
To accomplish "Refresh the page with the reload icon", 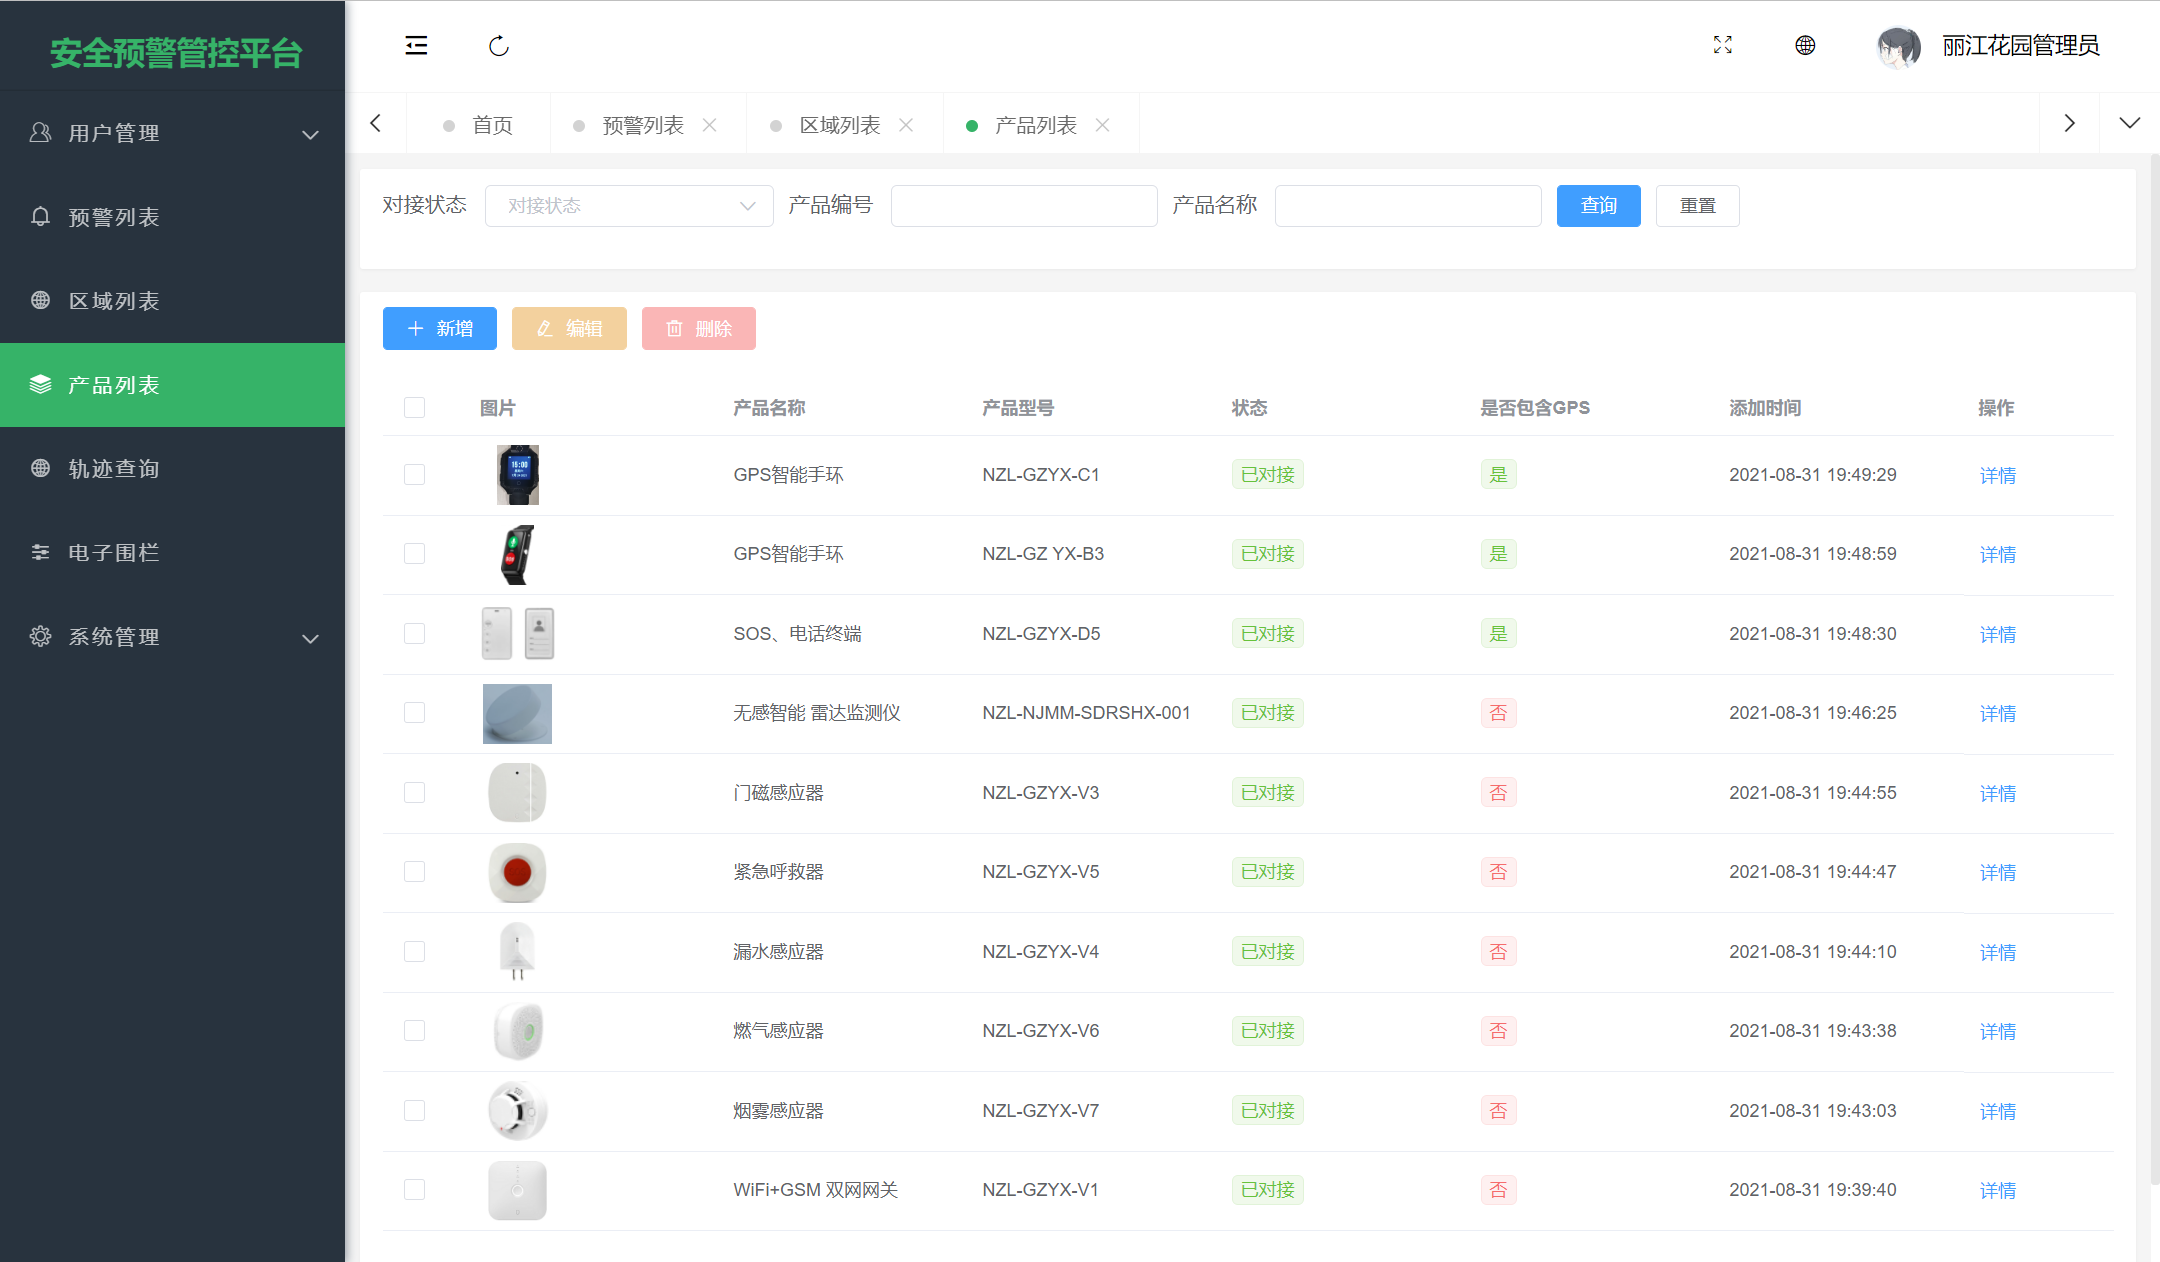I will [498, 45].
